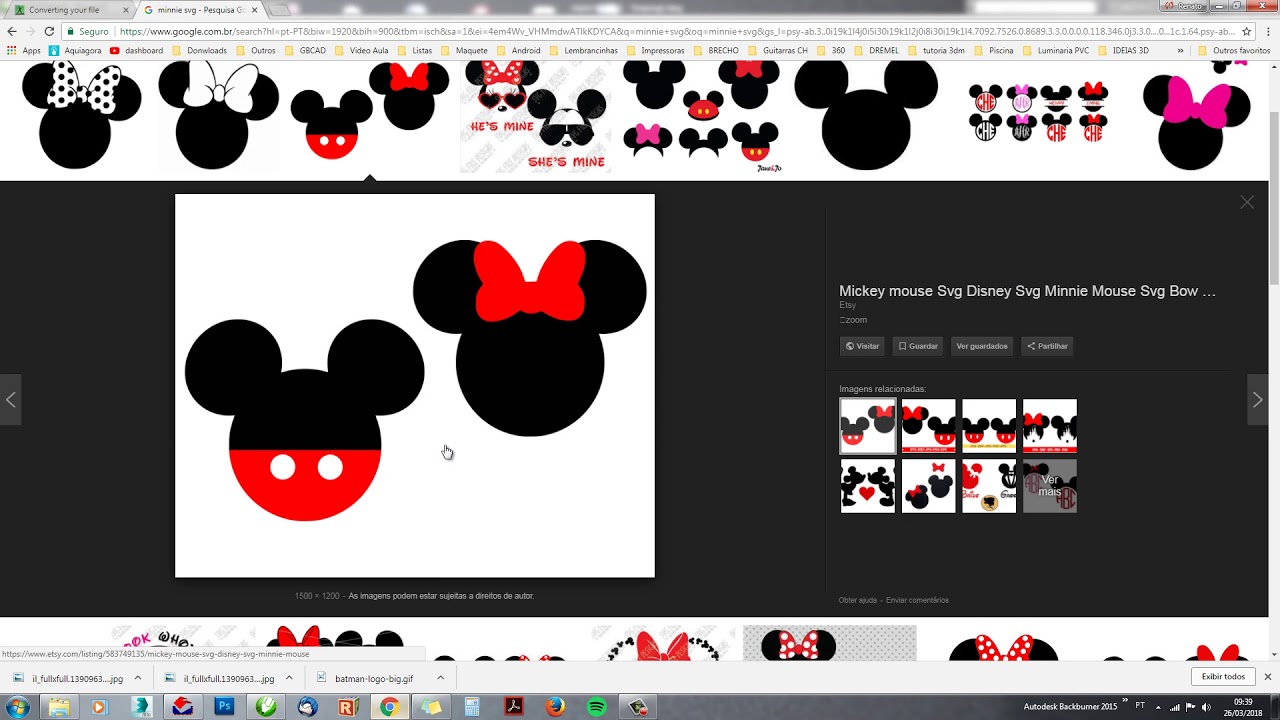1280x720 pixels.
Task: Click Obter ajuda link
Action: click(857, 600)
